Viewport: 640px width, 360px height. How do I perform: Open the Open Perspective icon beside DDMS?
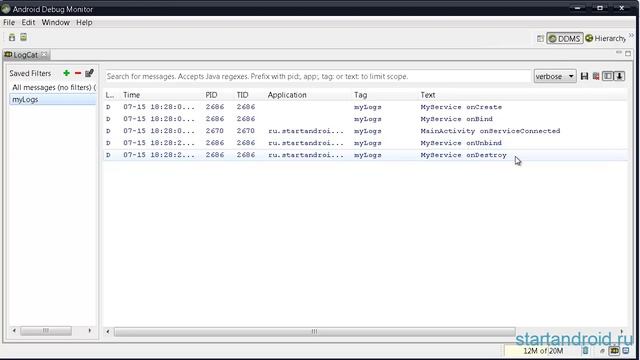(x=540, y=38)
